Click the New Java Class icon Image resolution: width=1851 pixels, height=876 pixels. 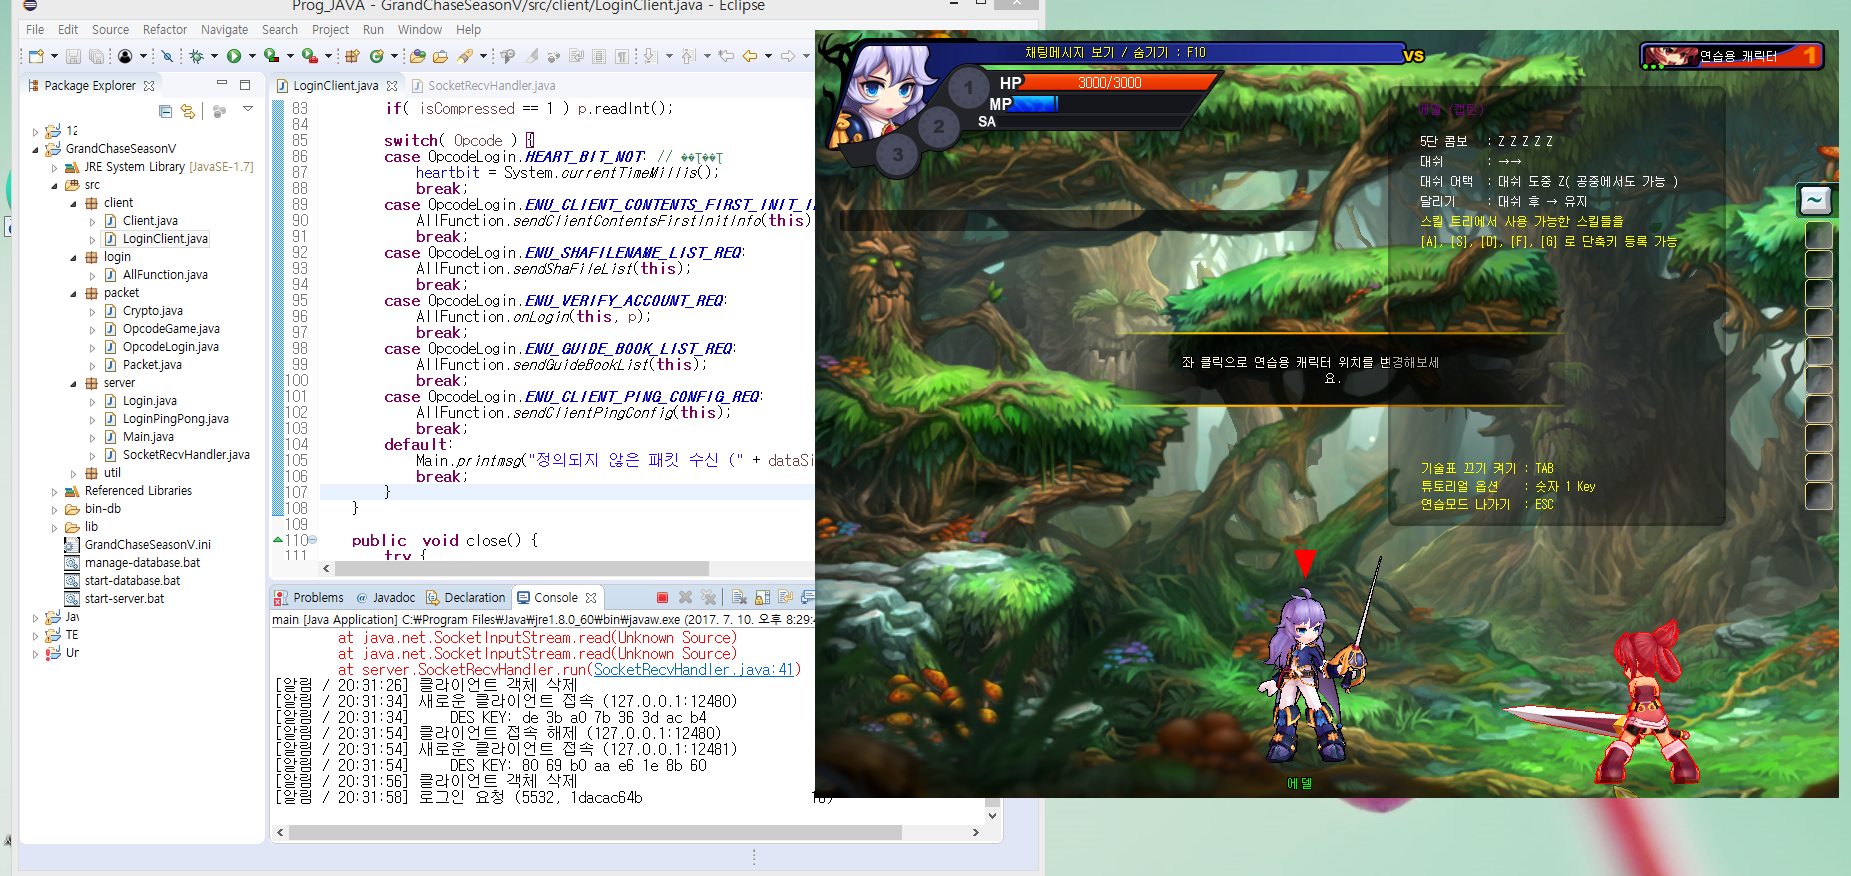[x=376, y=56]
